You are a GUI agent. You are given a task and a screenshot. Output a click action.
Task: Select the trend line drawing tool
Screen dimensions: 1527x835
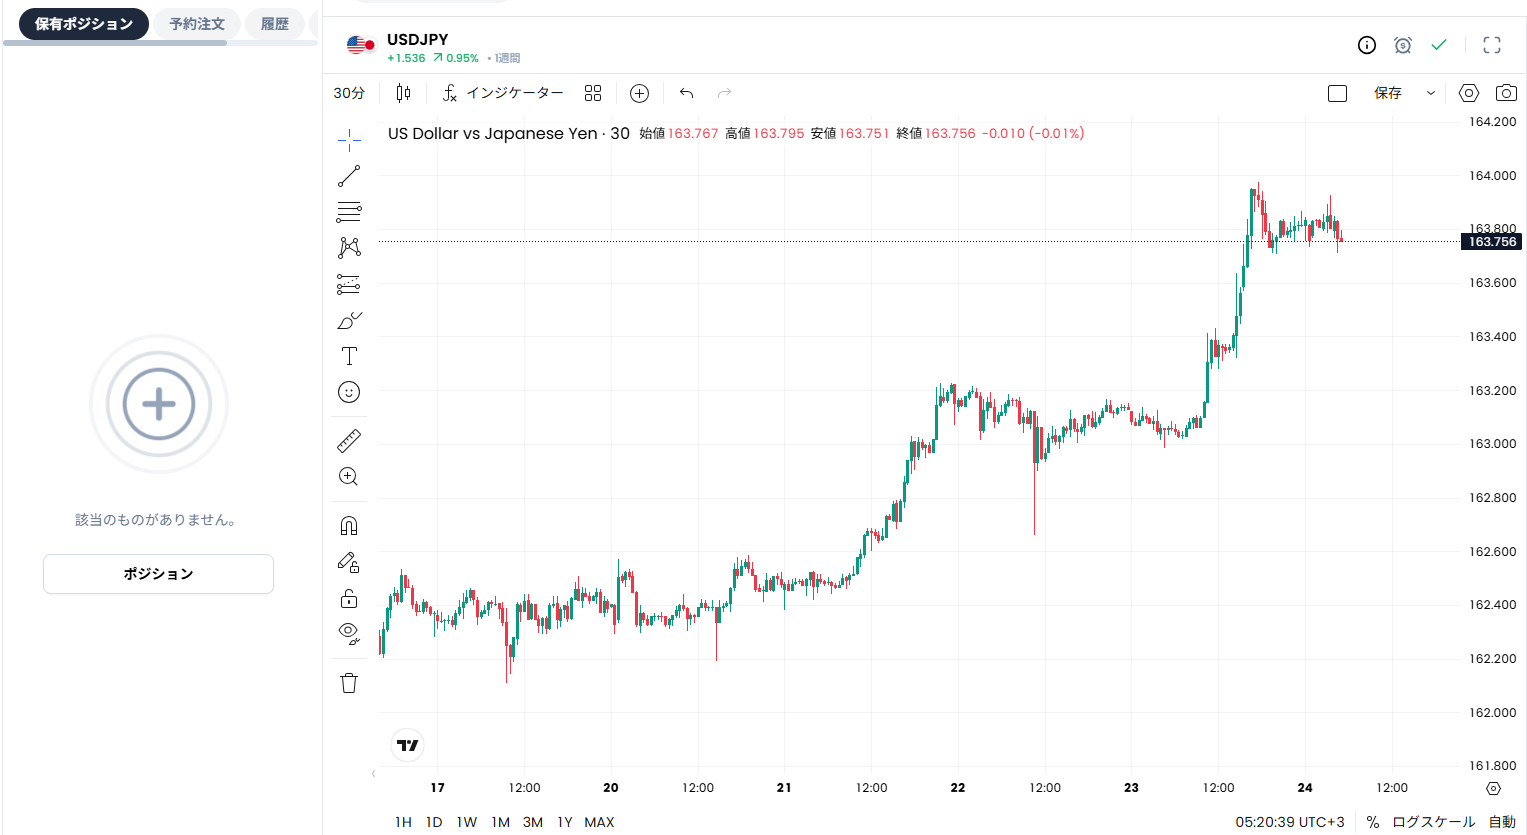(x=349, y=176)
